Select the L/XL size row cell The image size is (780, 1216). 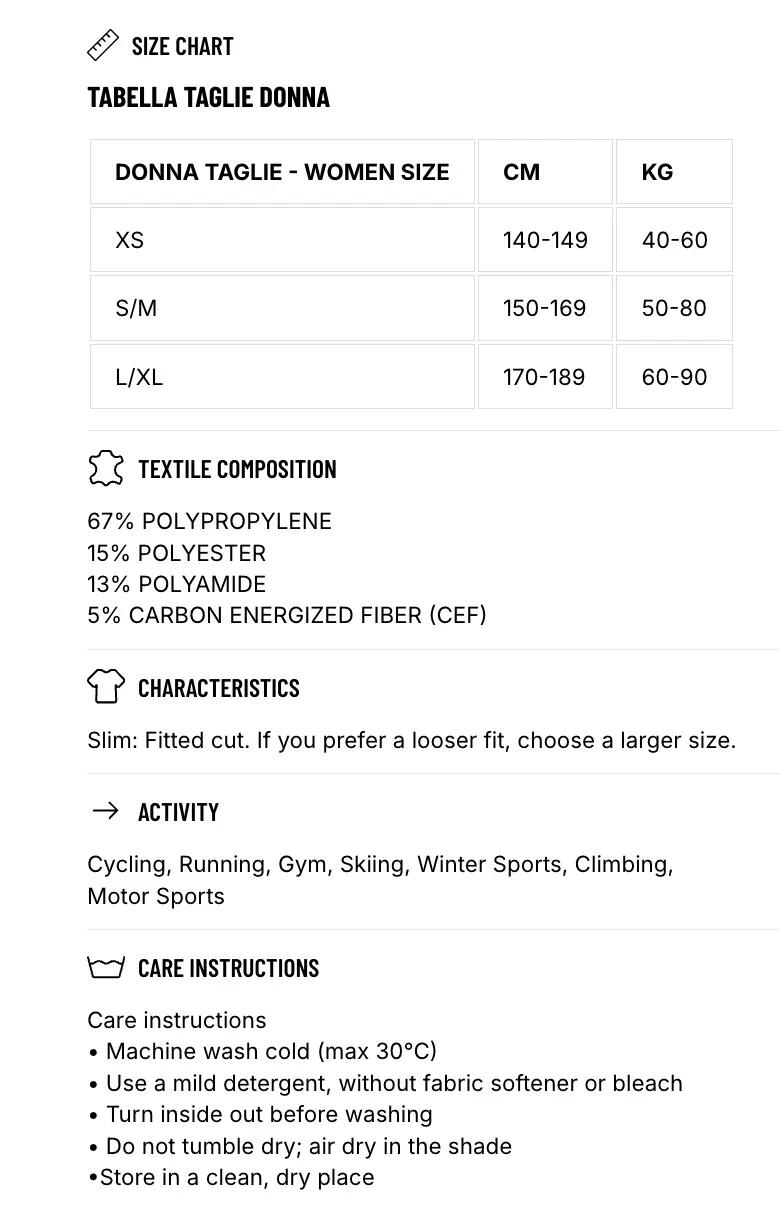pyautogui.click(x=282, y=377)
